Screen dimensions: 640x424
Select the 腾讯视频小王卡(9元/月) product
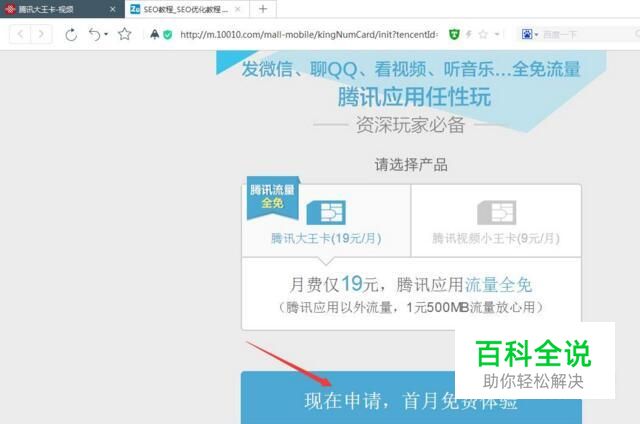click(496, 220)
